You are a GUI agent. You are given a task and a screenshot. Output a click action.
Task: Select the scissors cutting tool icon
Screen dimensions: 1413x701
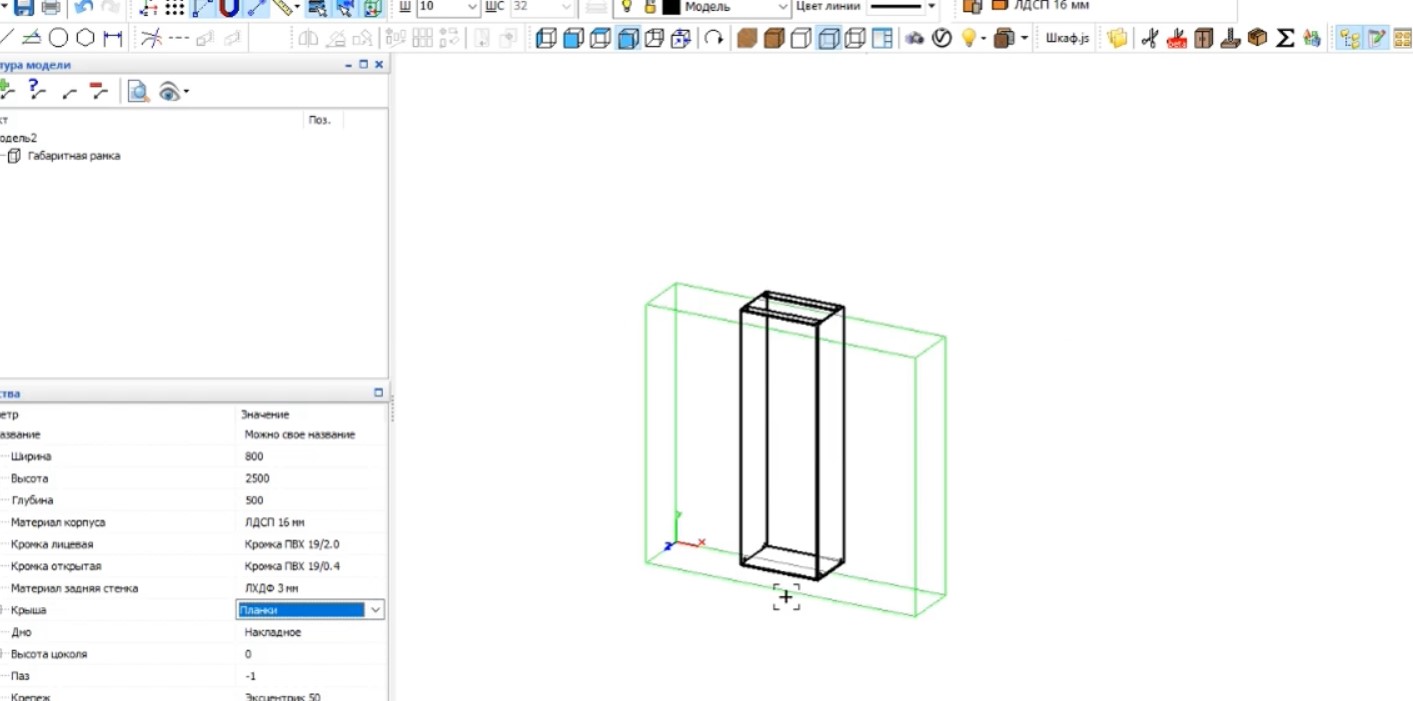[x=1149, y=39]
